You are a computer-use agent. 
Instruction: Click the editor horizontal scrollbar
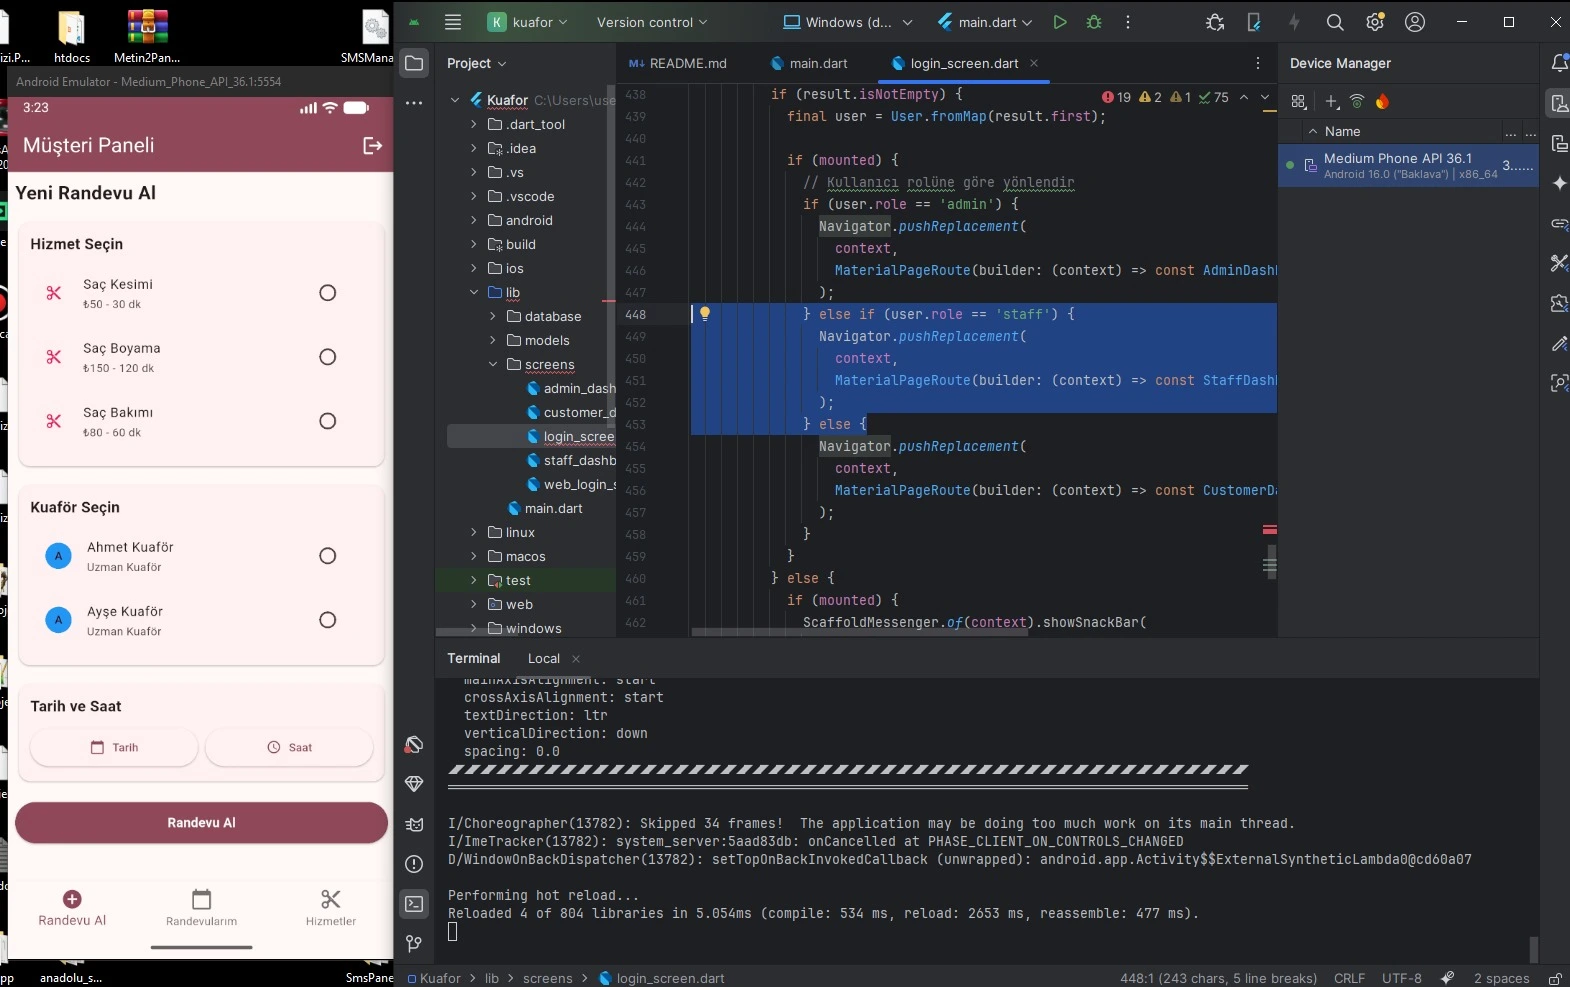point(860,632)
